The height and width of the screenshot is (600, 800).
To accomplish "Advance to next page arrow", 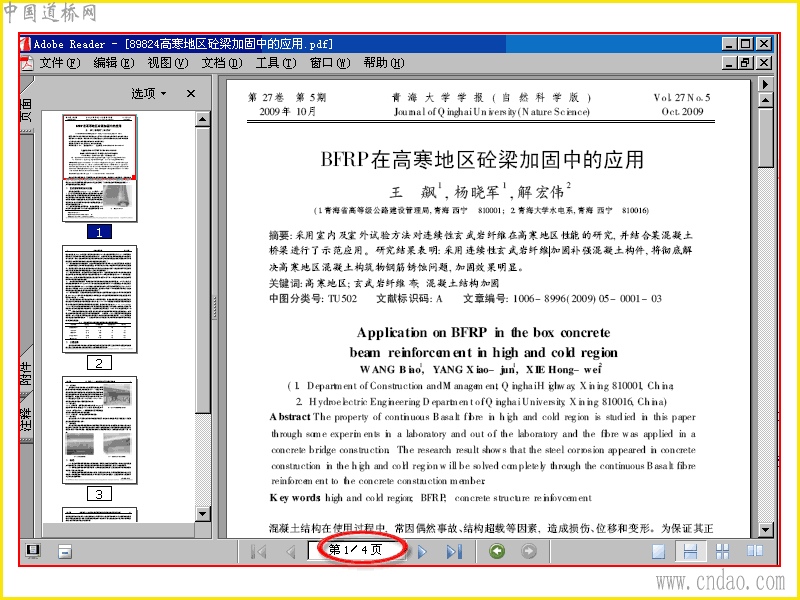I will click(x=422, y=552).
